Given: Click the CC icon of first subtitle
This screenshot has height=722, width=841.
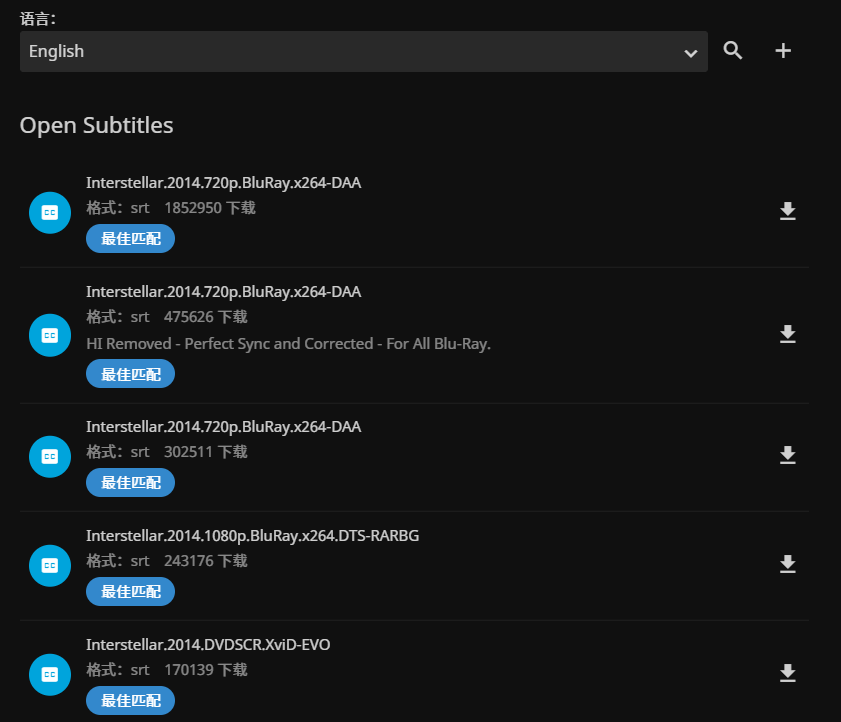Looking at the screenshot, I should 50,212.
